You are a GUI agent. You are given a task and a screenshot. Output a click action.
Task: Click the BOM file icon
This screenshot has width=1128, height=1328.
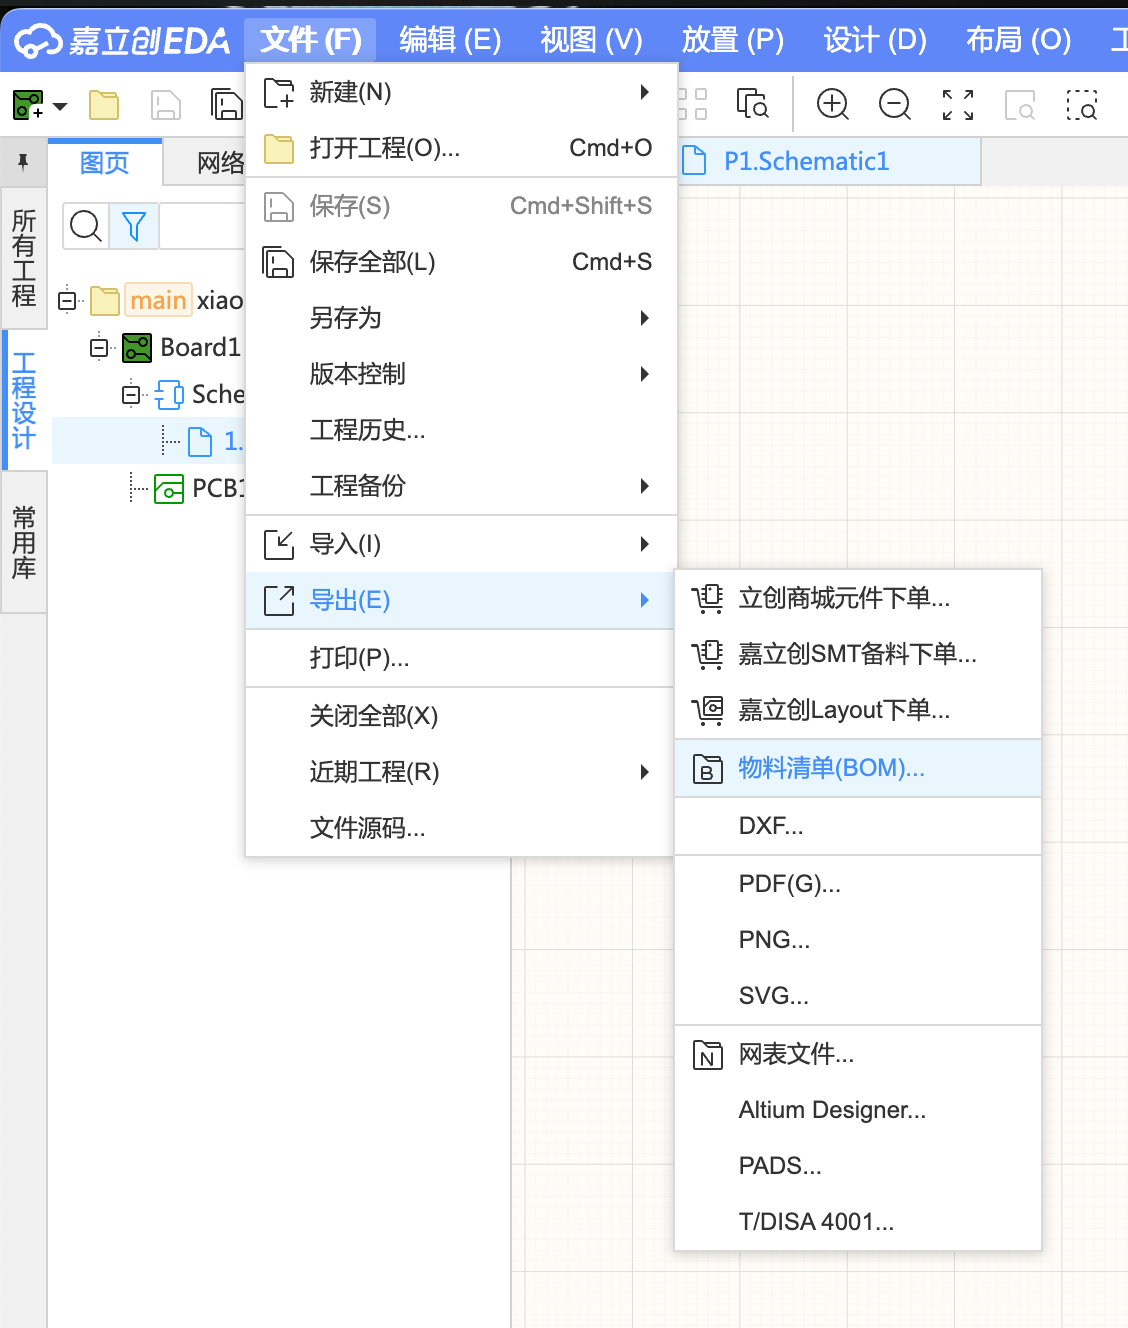tap(707, 768)
